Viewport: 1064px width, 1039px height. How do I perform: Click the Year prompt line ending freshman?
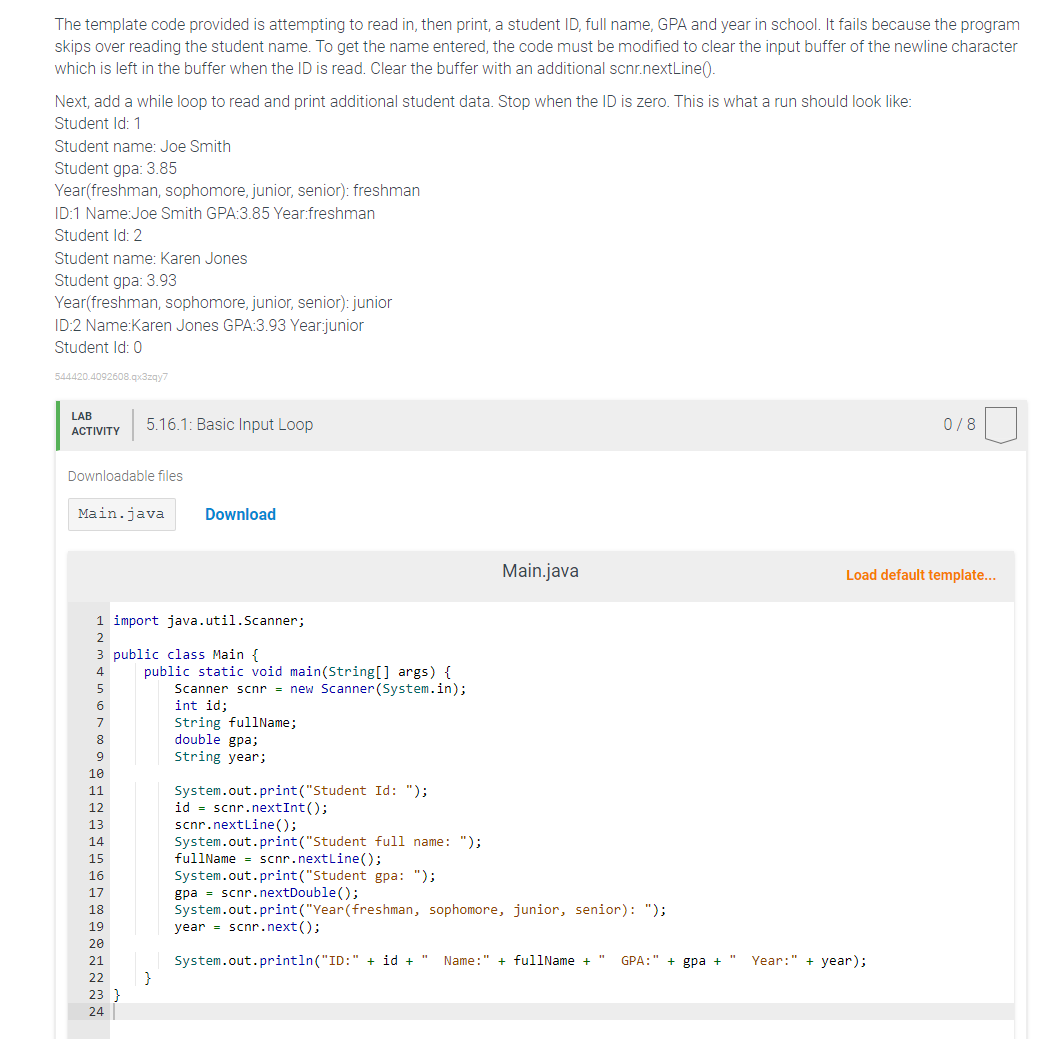(237, 191)
